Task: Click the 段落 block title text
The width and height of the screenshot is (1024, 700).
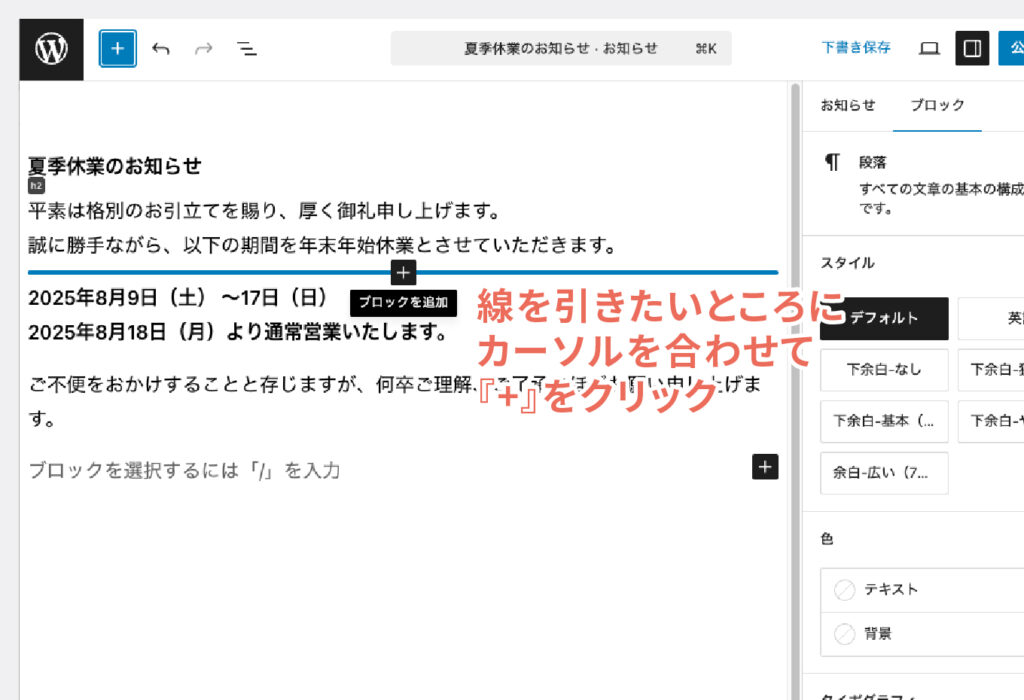Action: [x=872, y=162]
